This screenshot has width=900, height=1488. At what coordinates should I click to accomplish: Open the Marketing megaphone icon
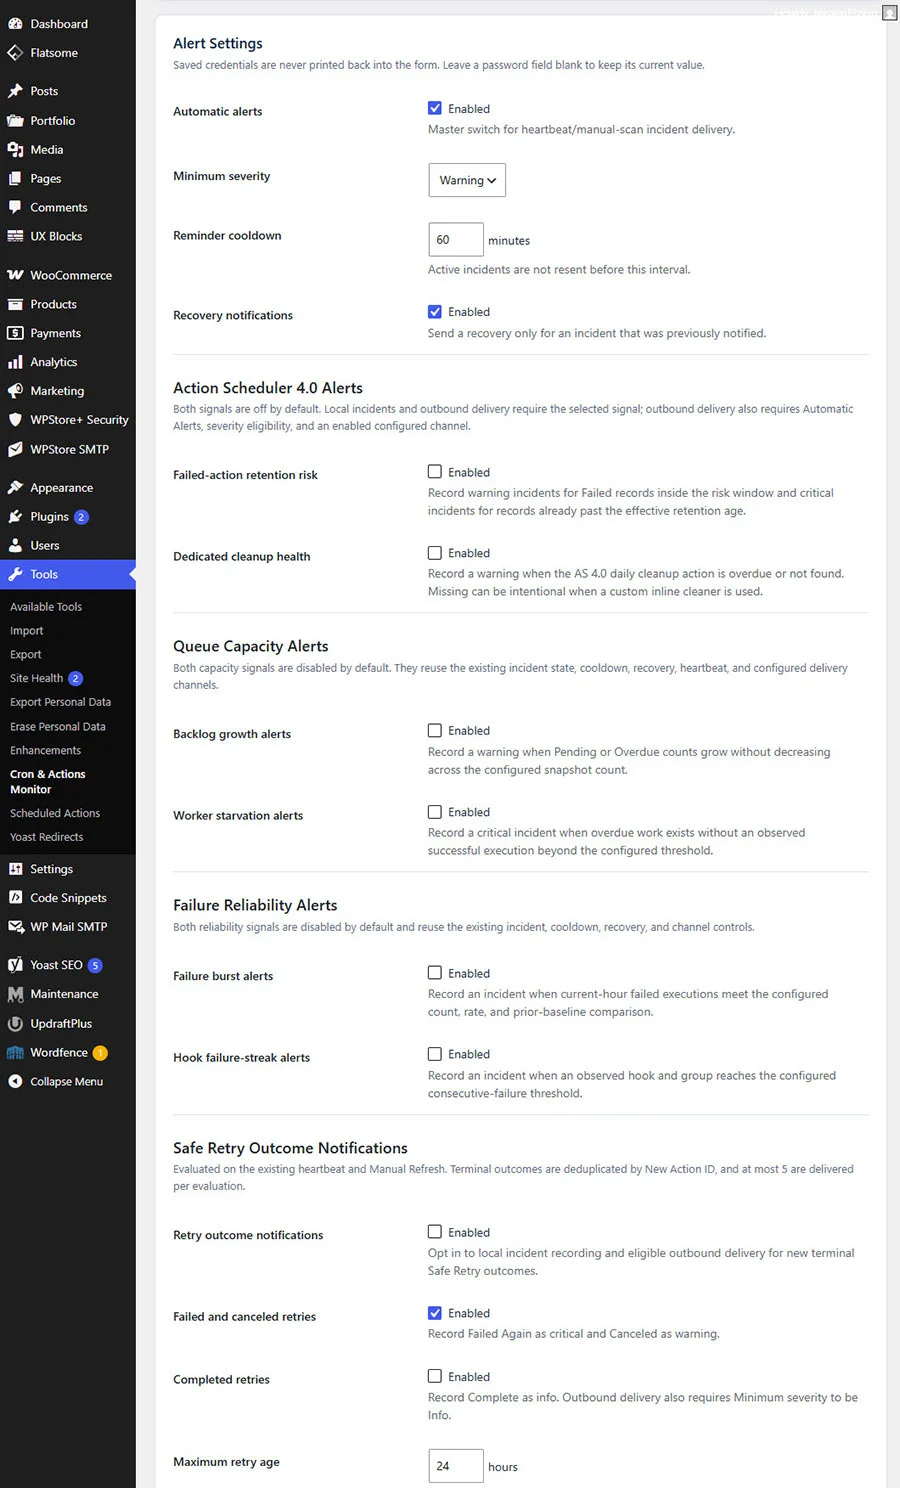click(15, 392)
